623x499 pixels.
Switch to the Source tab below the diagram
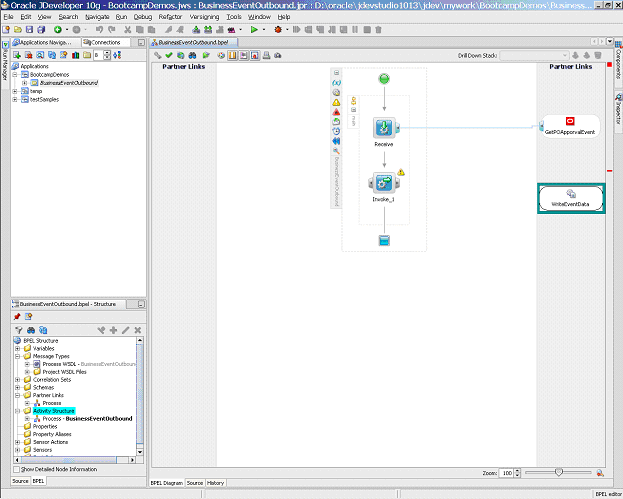pyautogui.click(x=195, y=483)
